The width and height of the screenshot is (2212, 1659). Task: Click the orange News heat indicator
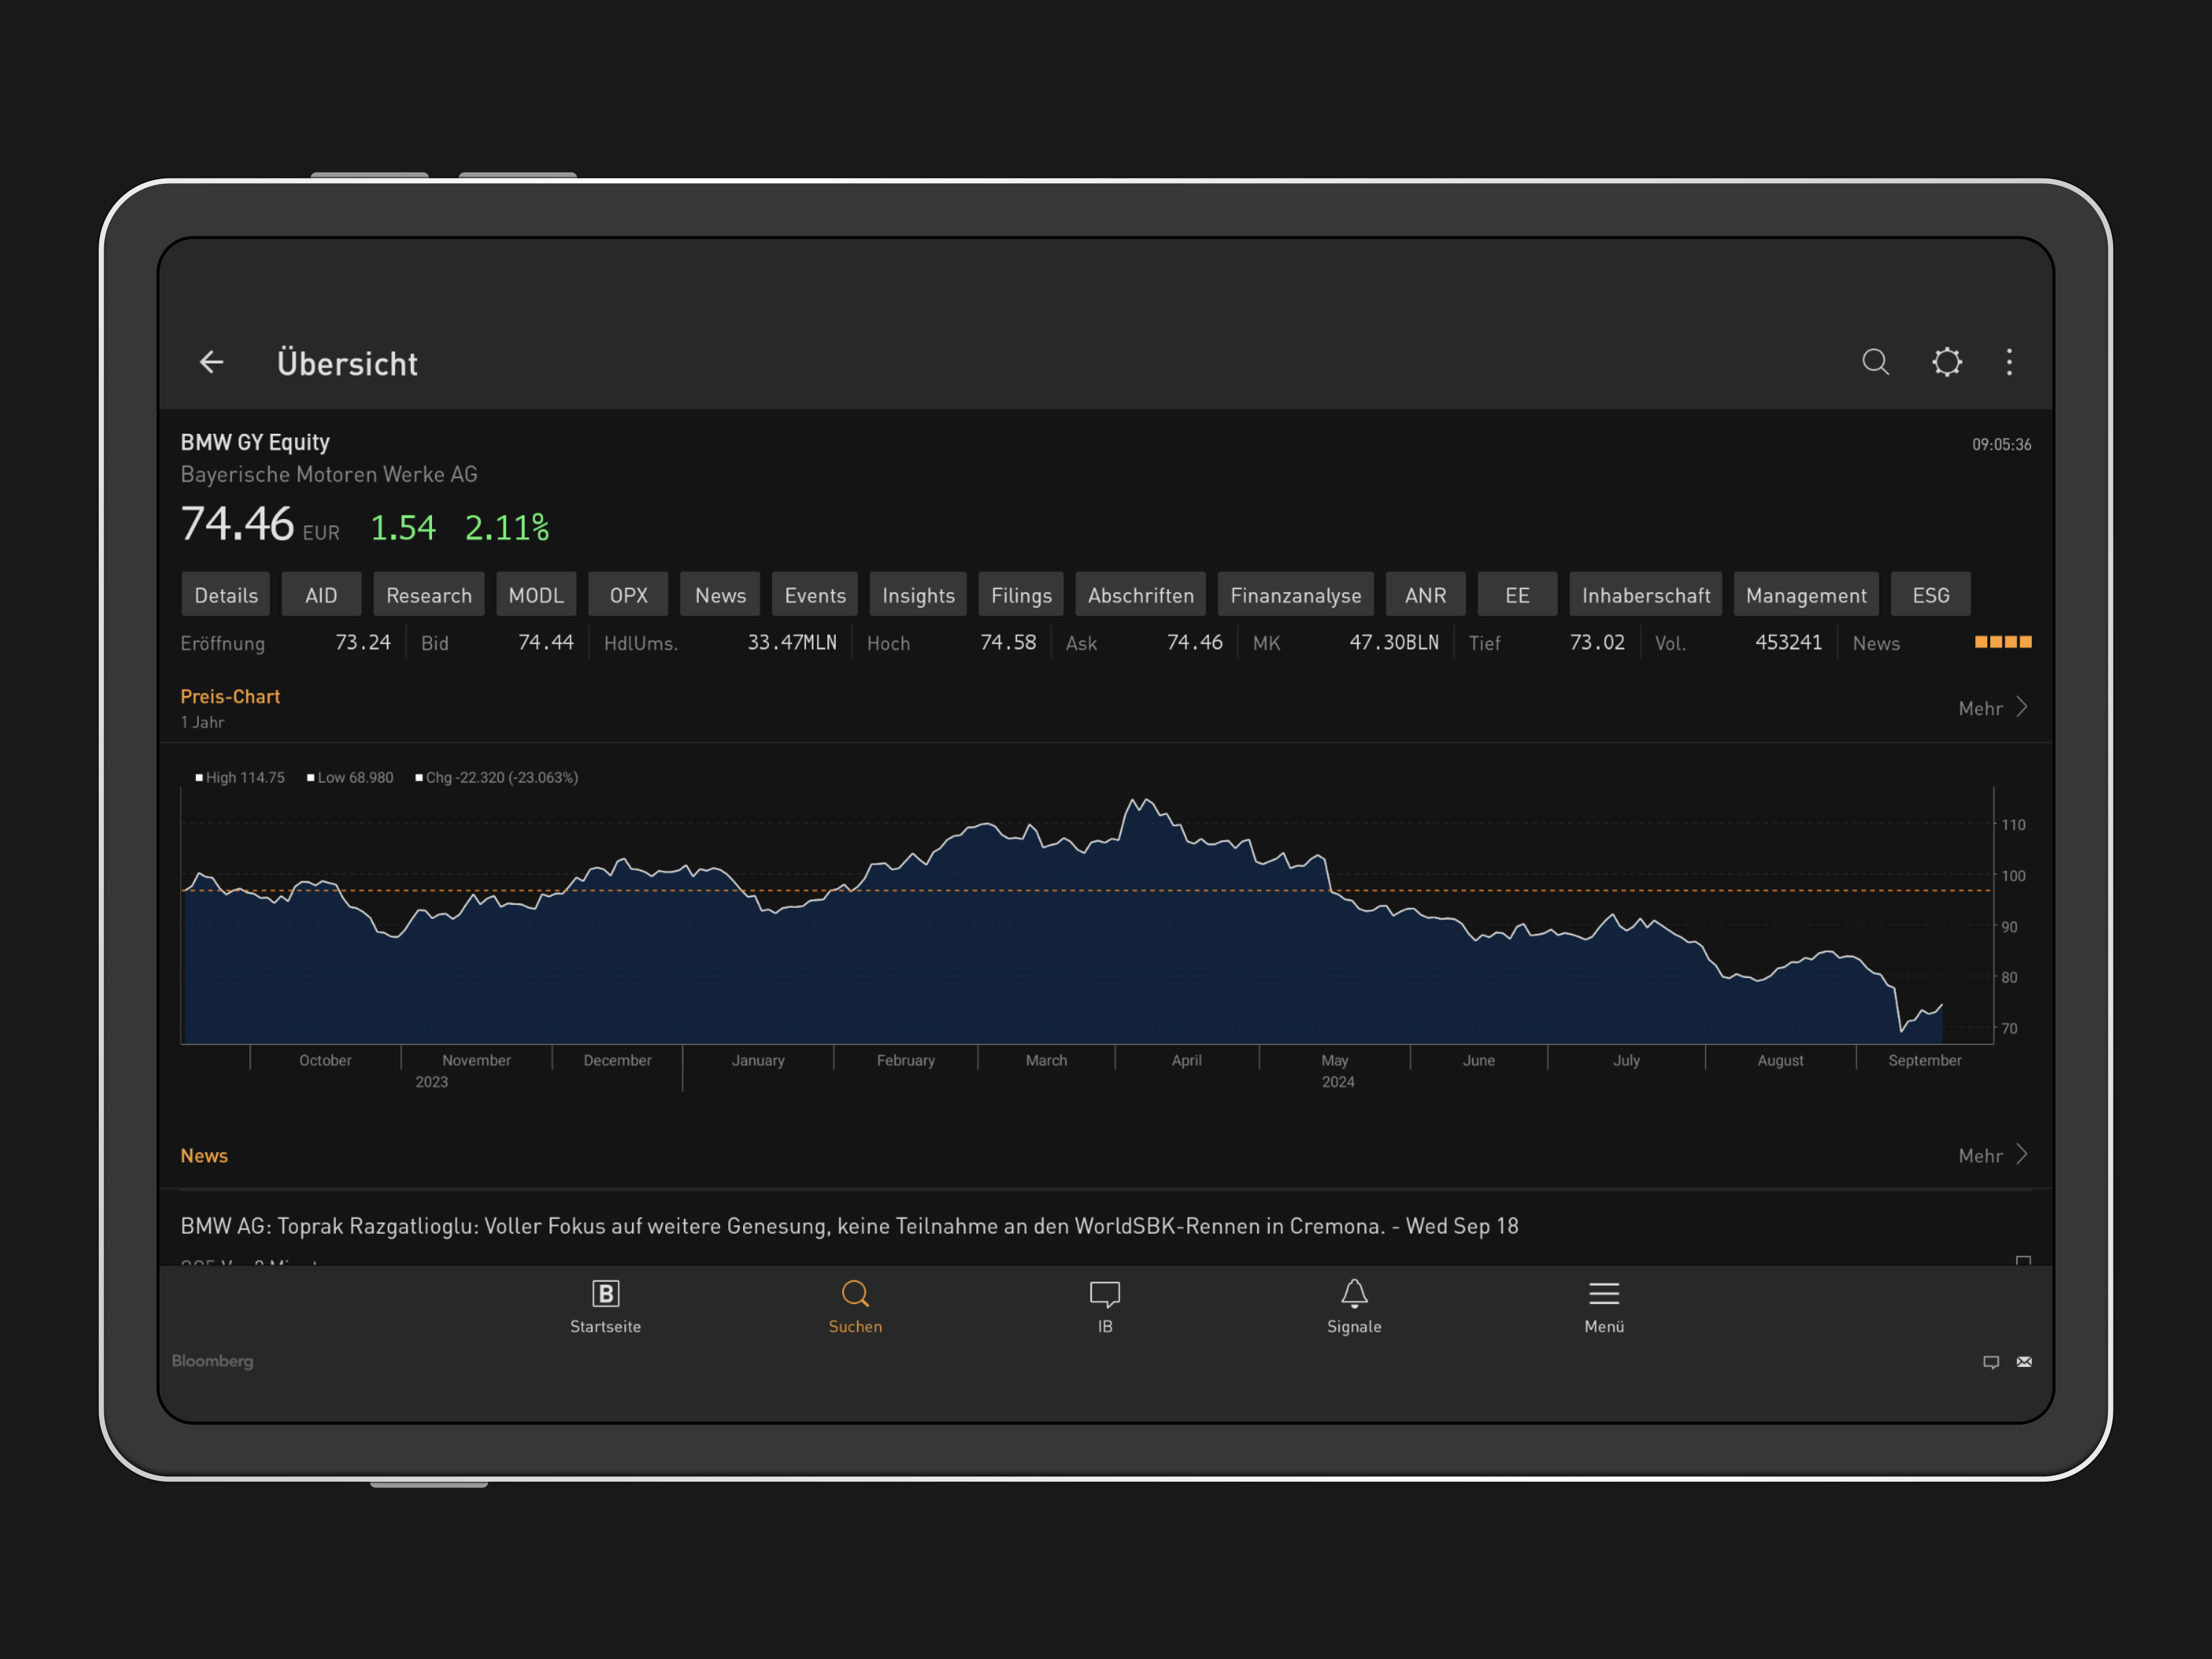(x=2003, y=642)
